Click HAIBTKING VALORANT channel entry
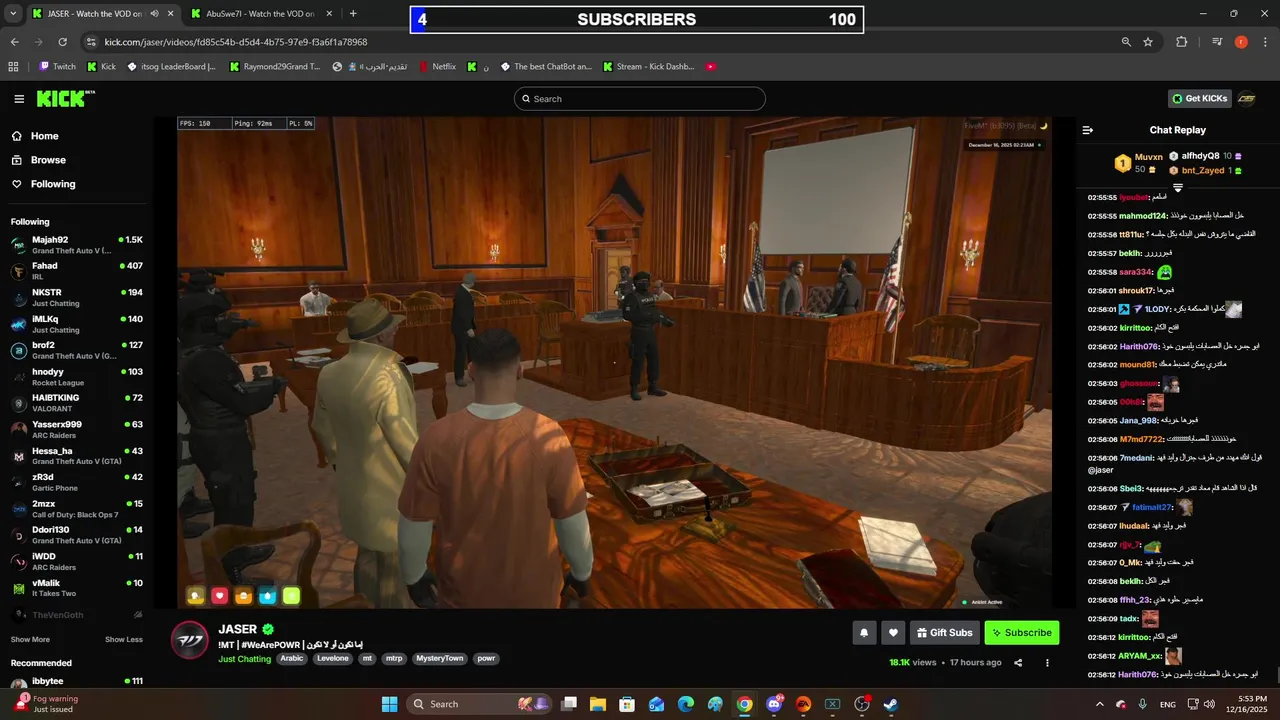1280x720 pixels. [x=77, y=403]
